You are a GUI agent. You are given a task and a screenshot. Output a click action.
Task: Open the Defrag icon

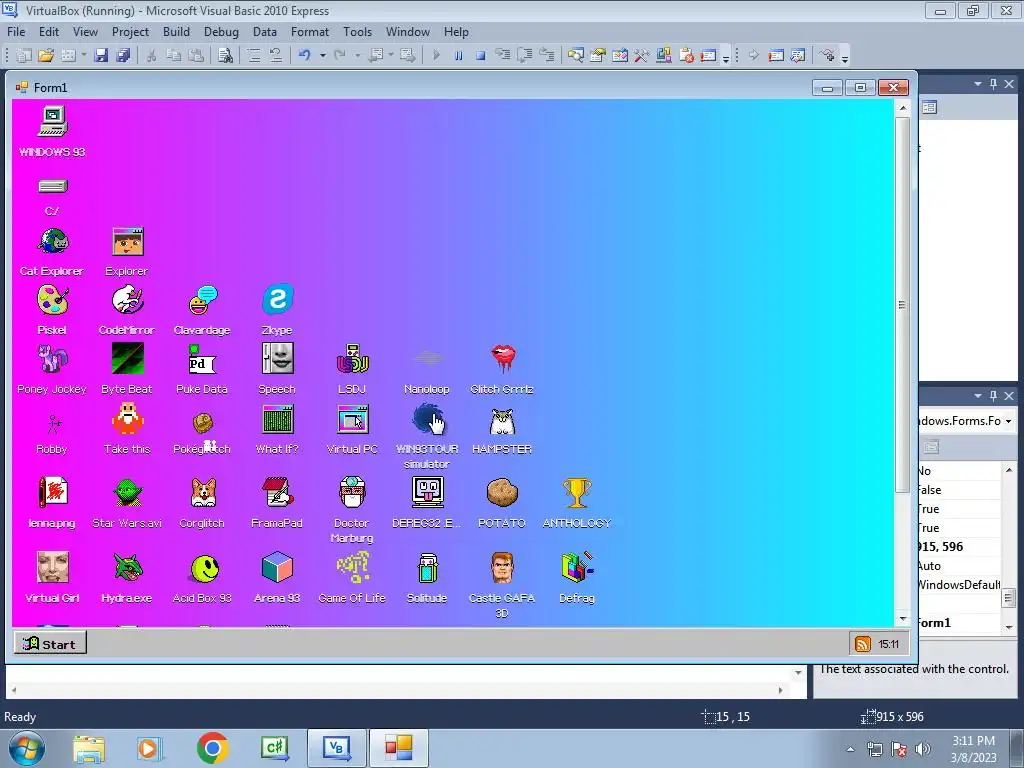(577, 568)
